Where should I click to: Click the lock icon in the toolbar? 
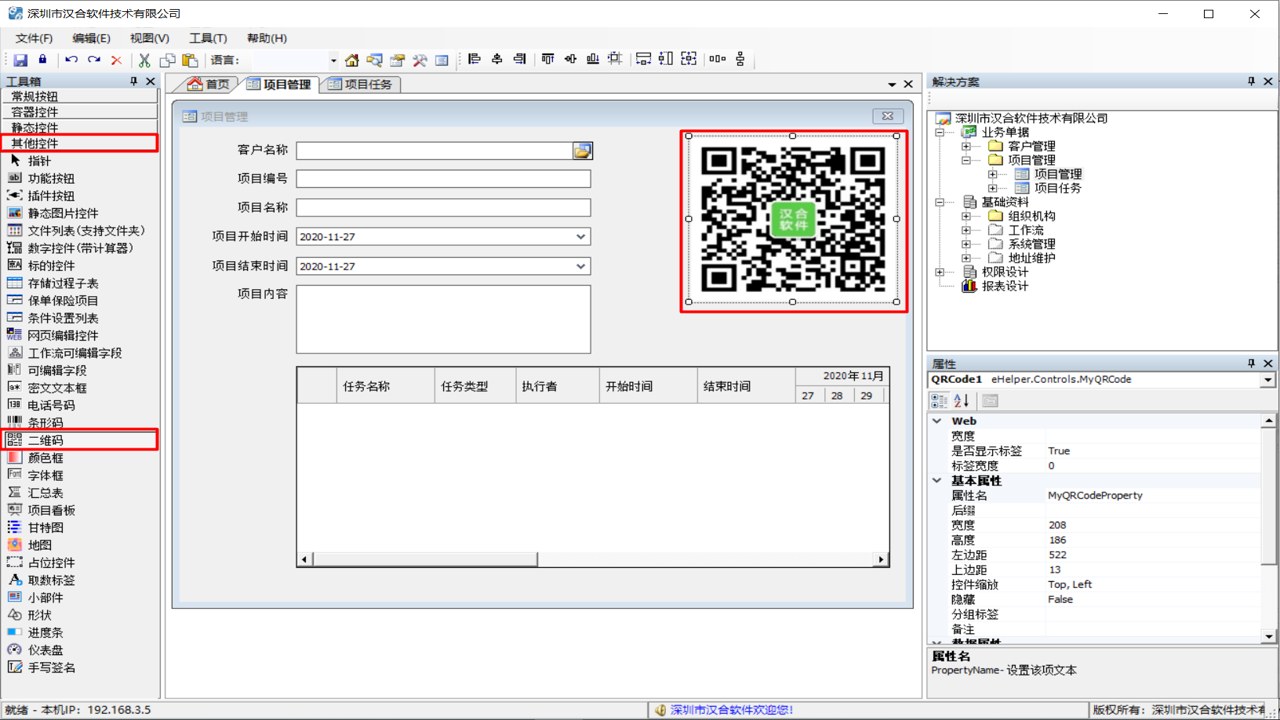(43, 60)
